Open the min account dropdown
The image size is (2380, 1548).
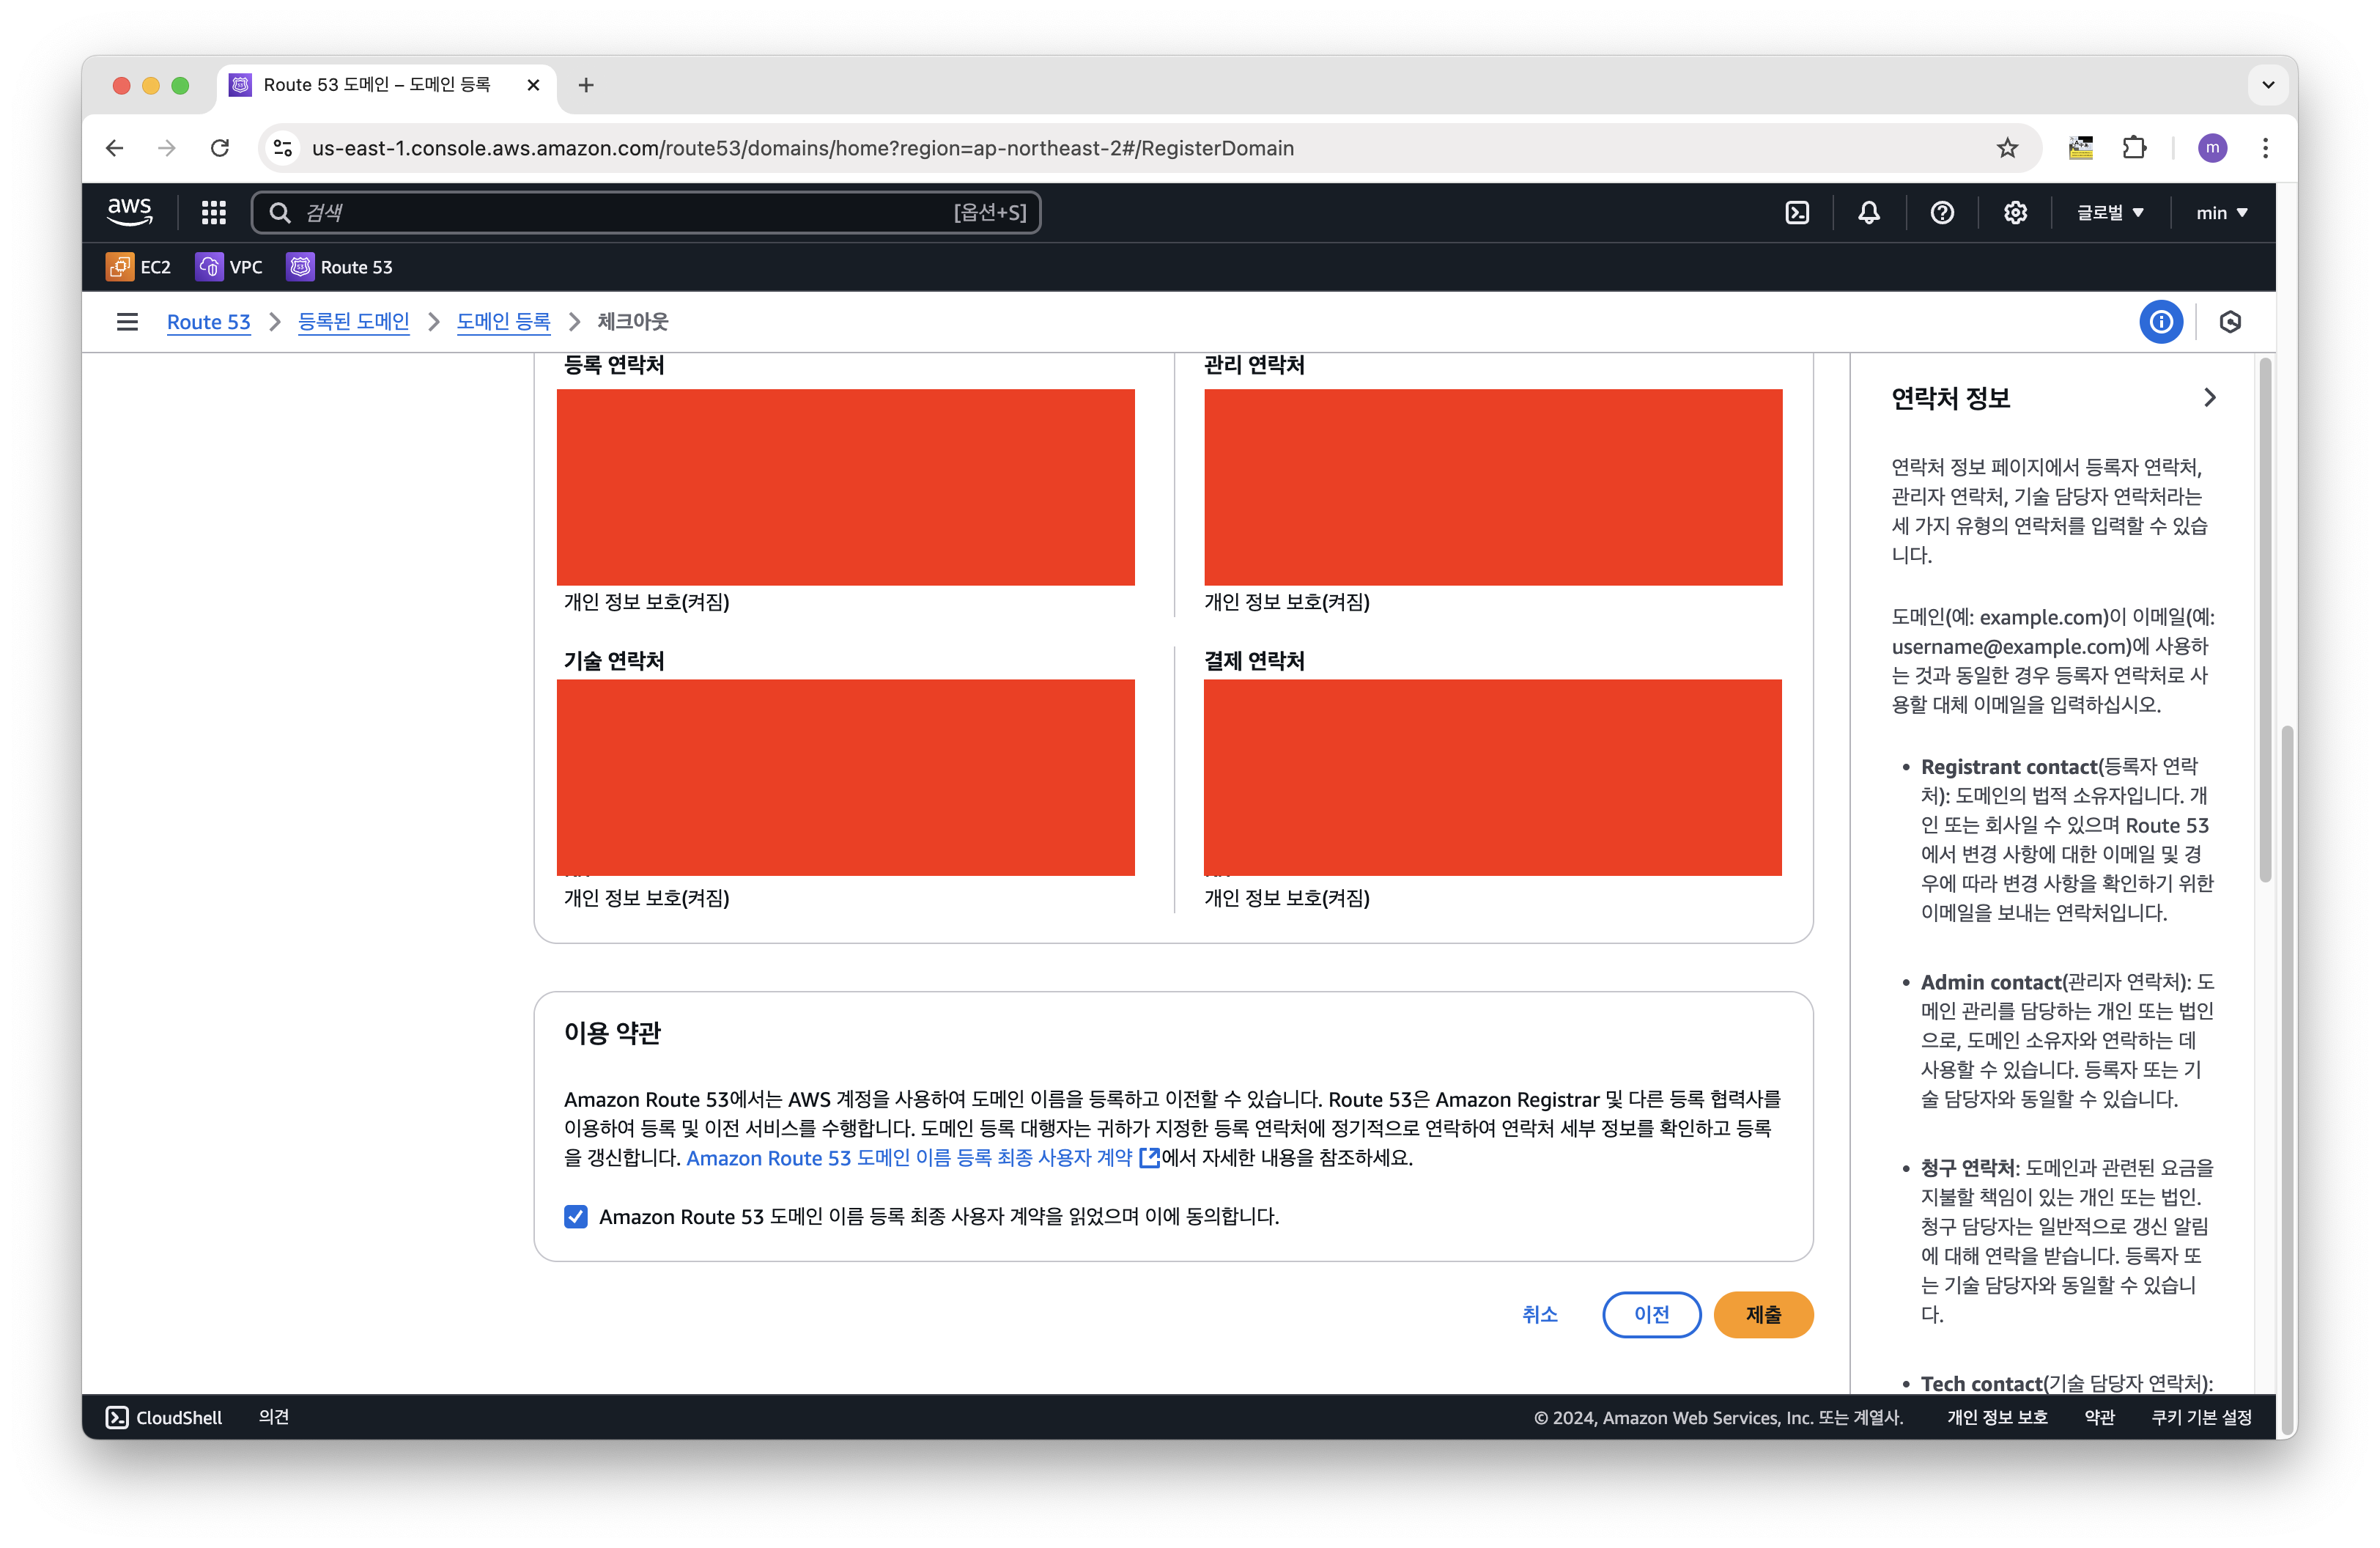click(x=2221, y=212)
